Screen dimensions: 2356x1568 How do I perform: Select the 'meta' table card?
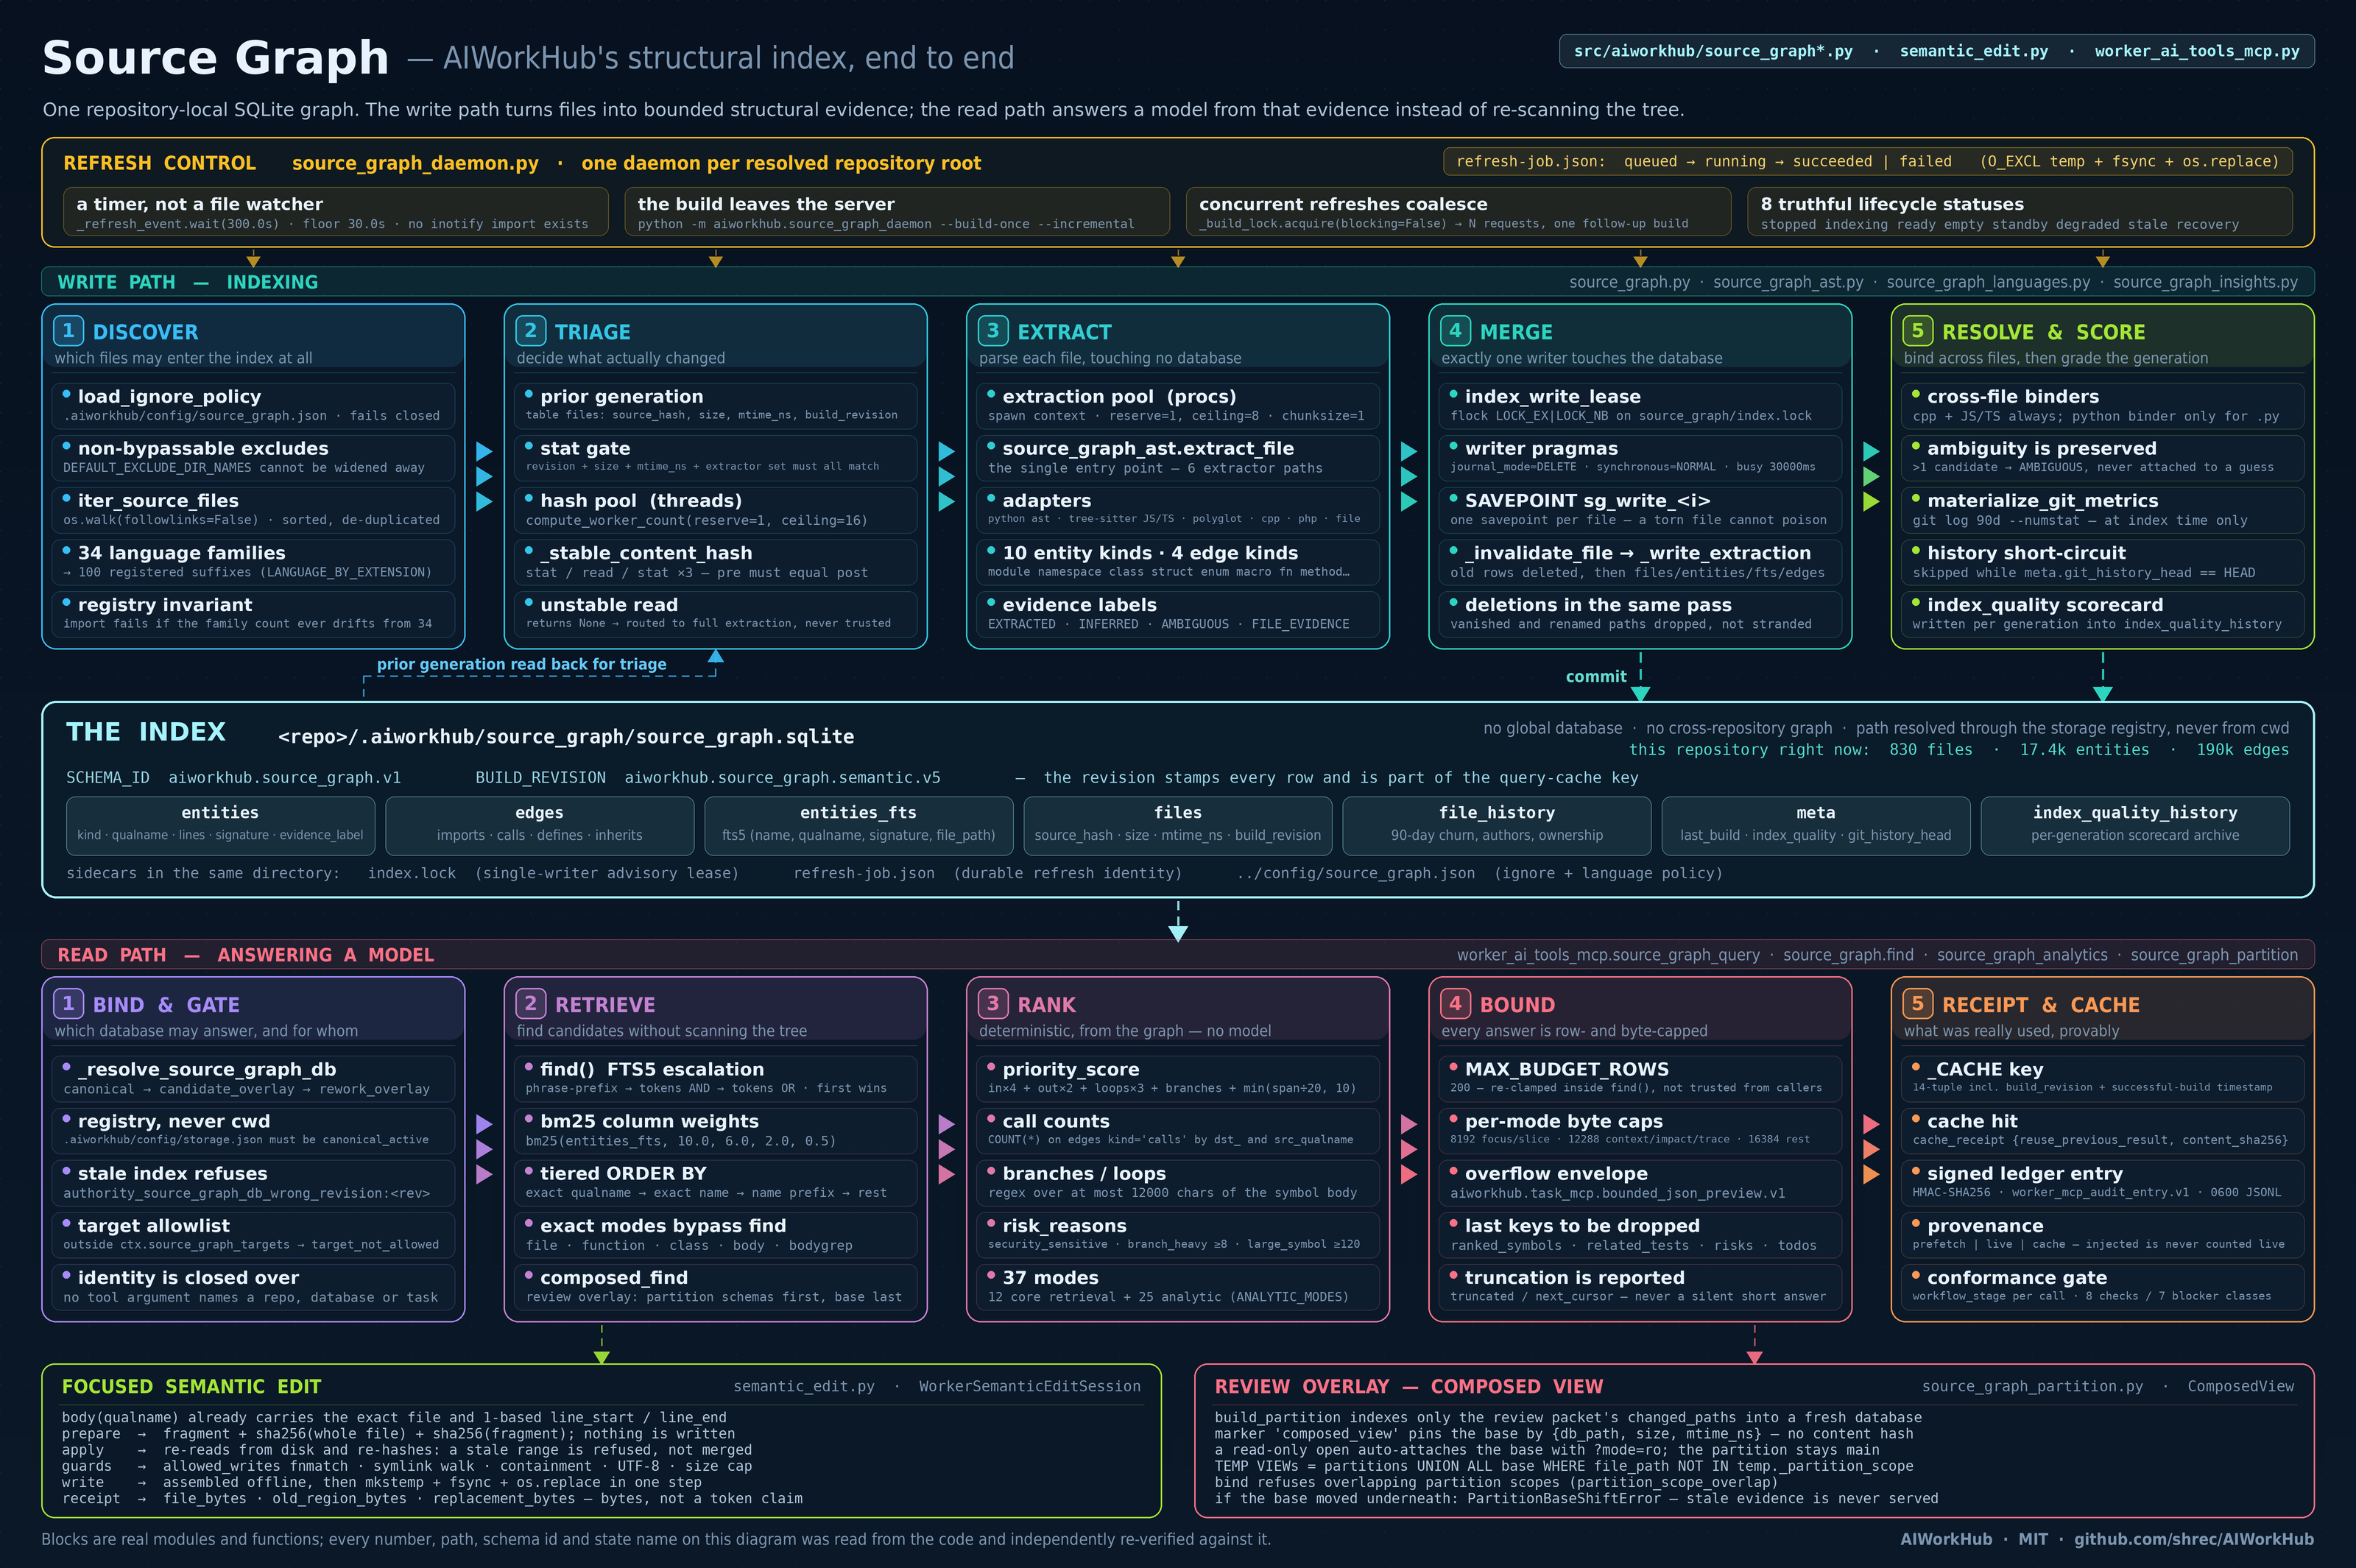(x=1816, y=825)
